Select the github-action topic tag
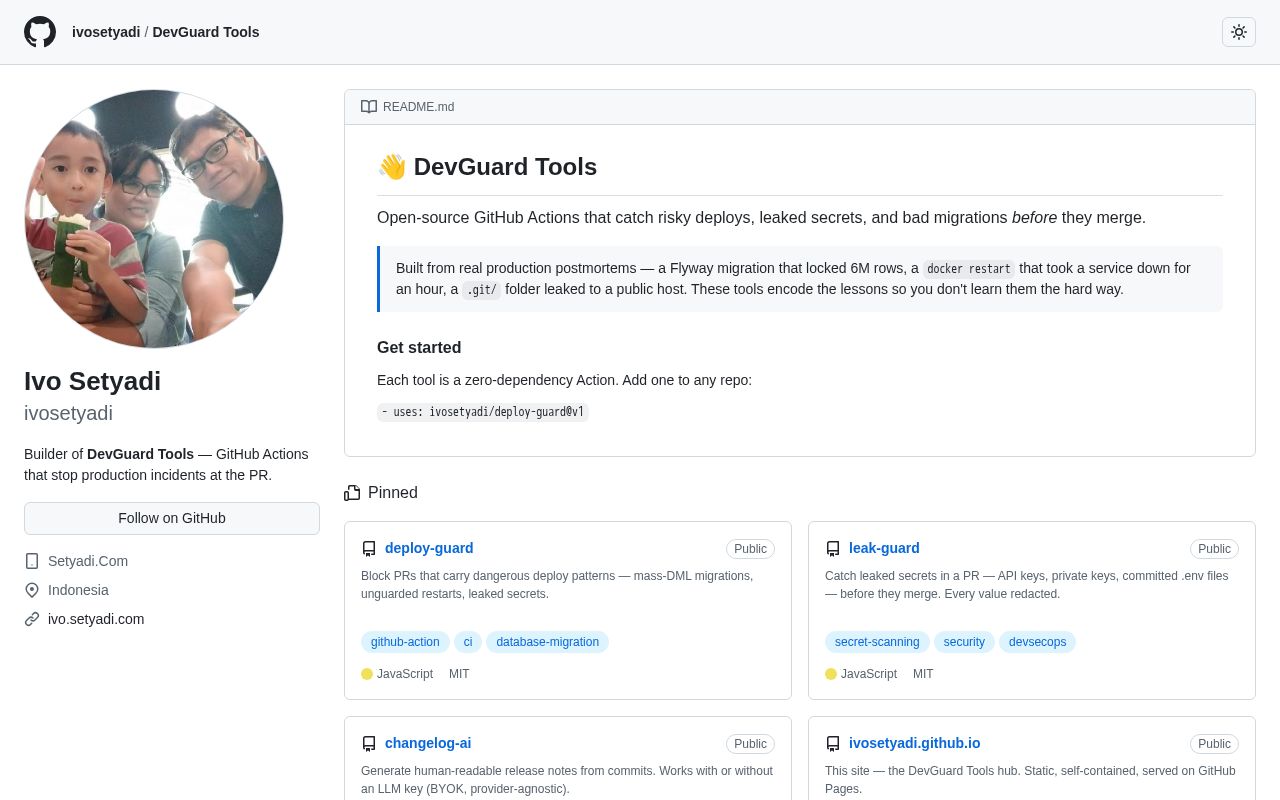The width and height of the screenshot is (1280, 800). pyautogui.click(x=405, y=642)
